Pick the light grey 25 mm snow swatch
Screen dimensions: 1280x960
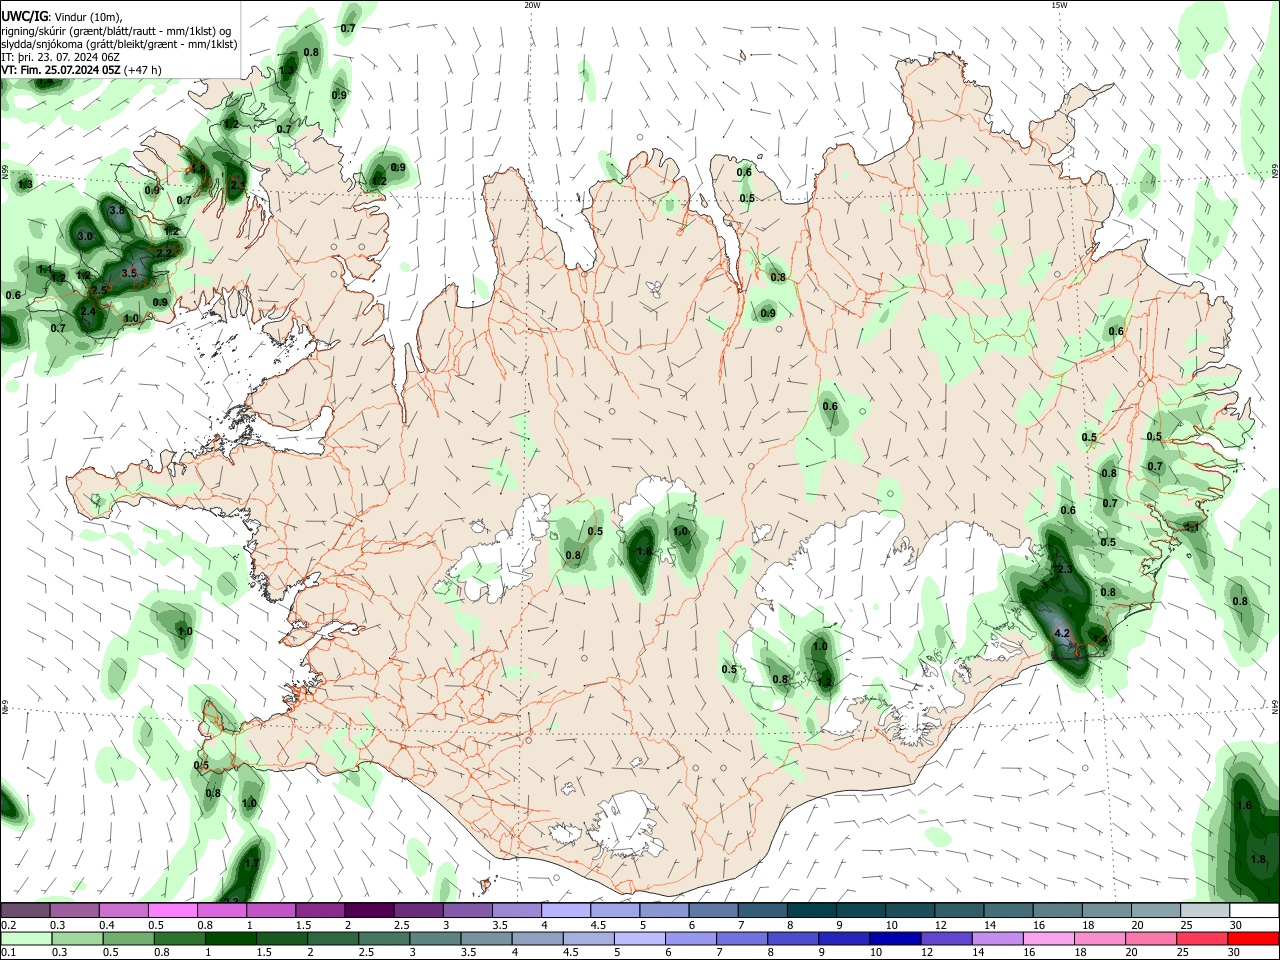pyautogui.click(x=1205, y=911)
